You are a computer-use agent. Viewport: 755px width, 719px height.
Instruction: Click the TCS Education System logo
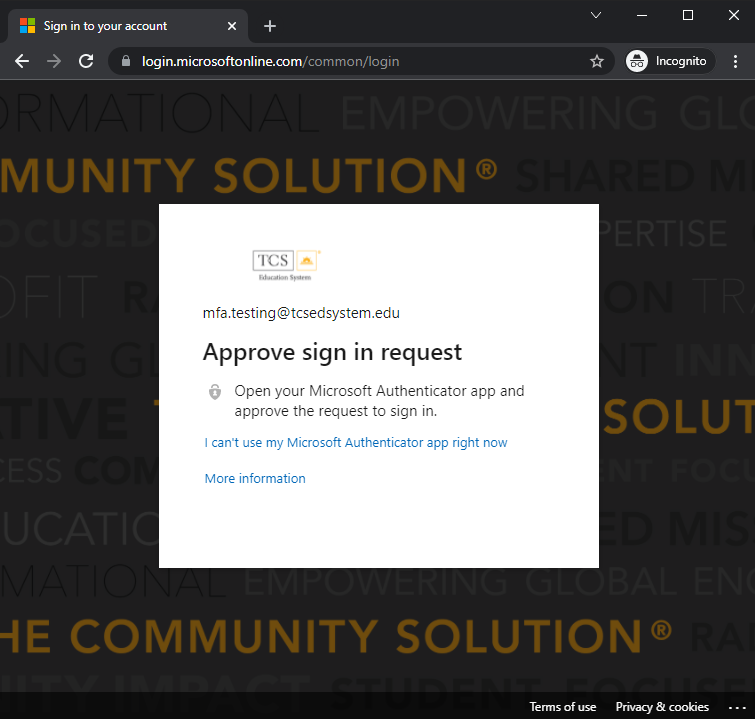[286, 265]
